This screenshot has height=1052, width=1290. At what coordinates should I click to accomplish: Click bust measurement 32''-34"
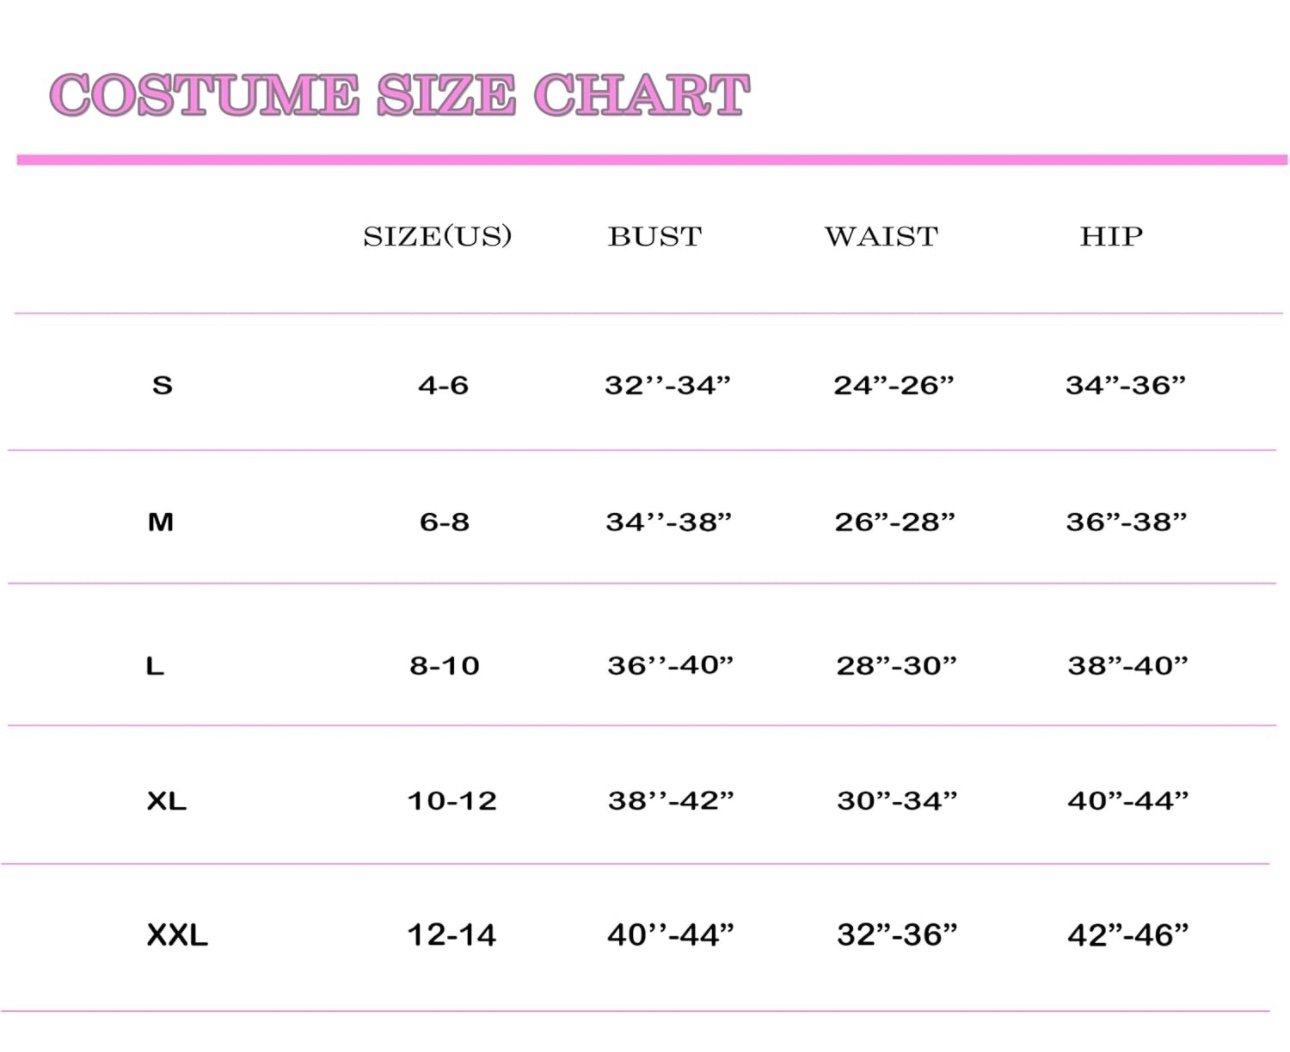[668, 385]
